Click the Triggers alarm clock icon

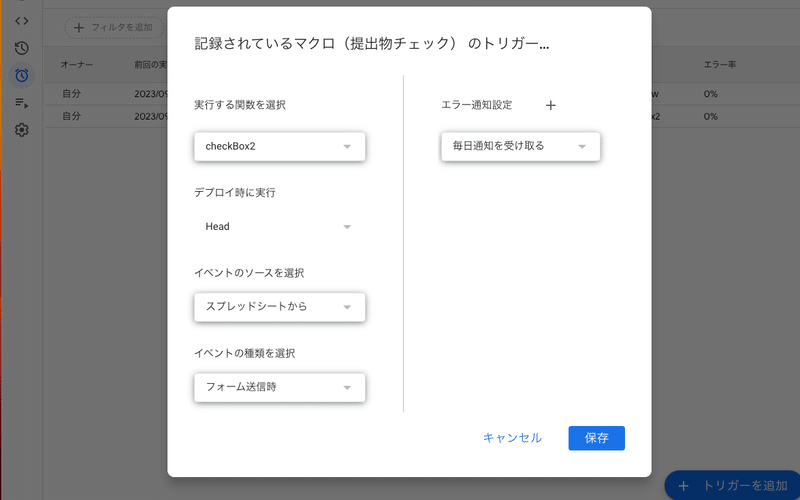(x=22, y=75)
